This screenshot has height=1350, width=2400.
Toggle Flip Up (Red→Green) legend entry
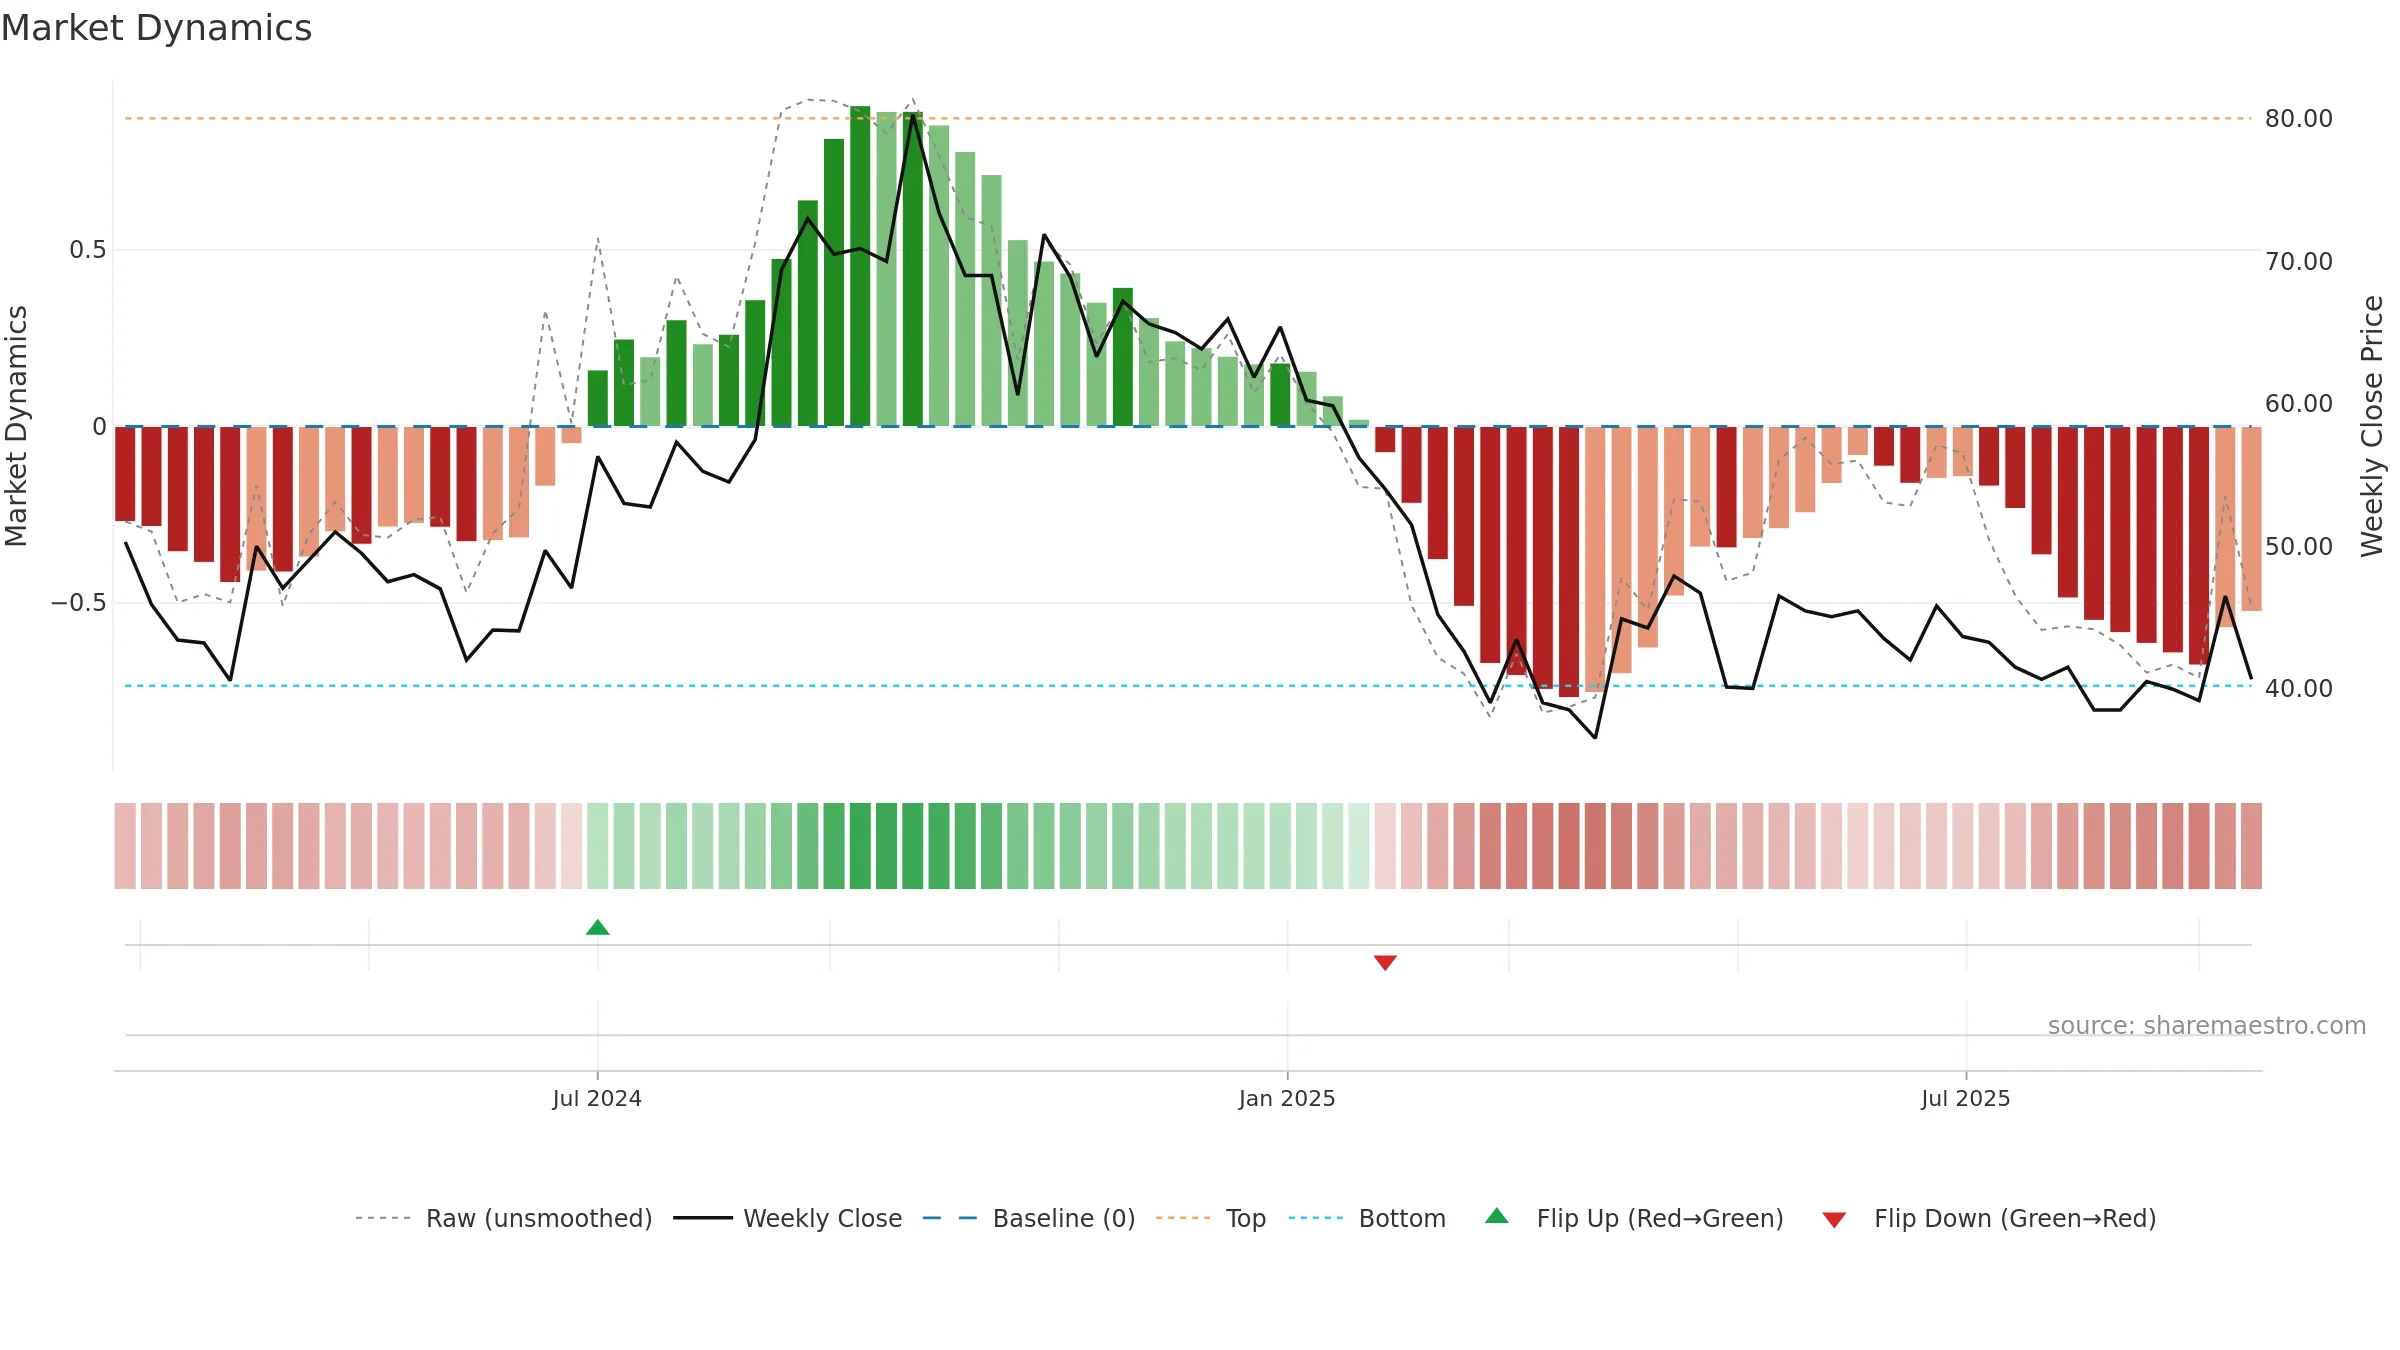[1634, 1218]
